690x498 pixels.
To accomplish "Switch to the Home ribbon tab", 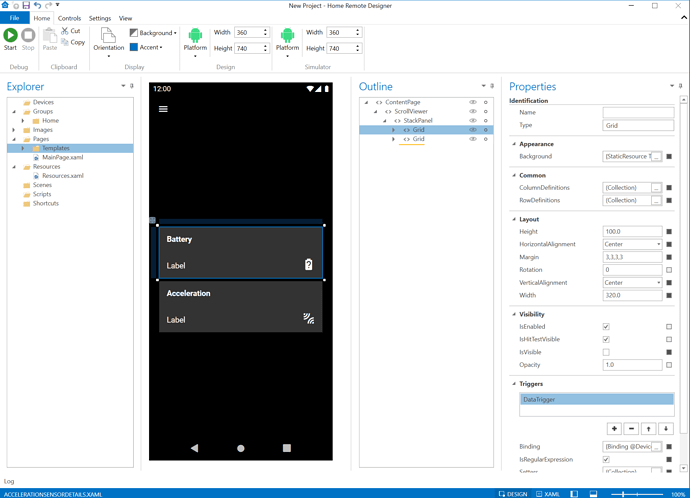I will (x=42, y=18).
